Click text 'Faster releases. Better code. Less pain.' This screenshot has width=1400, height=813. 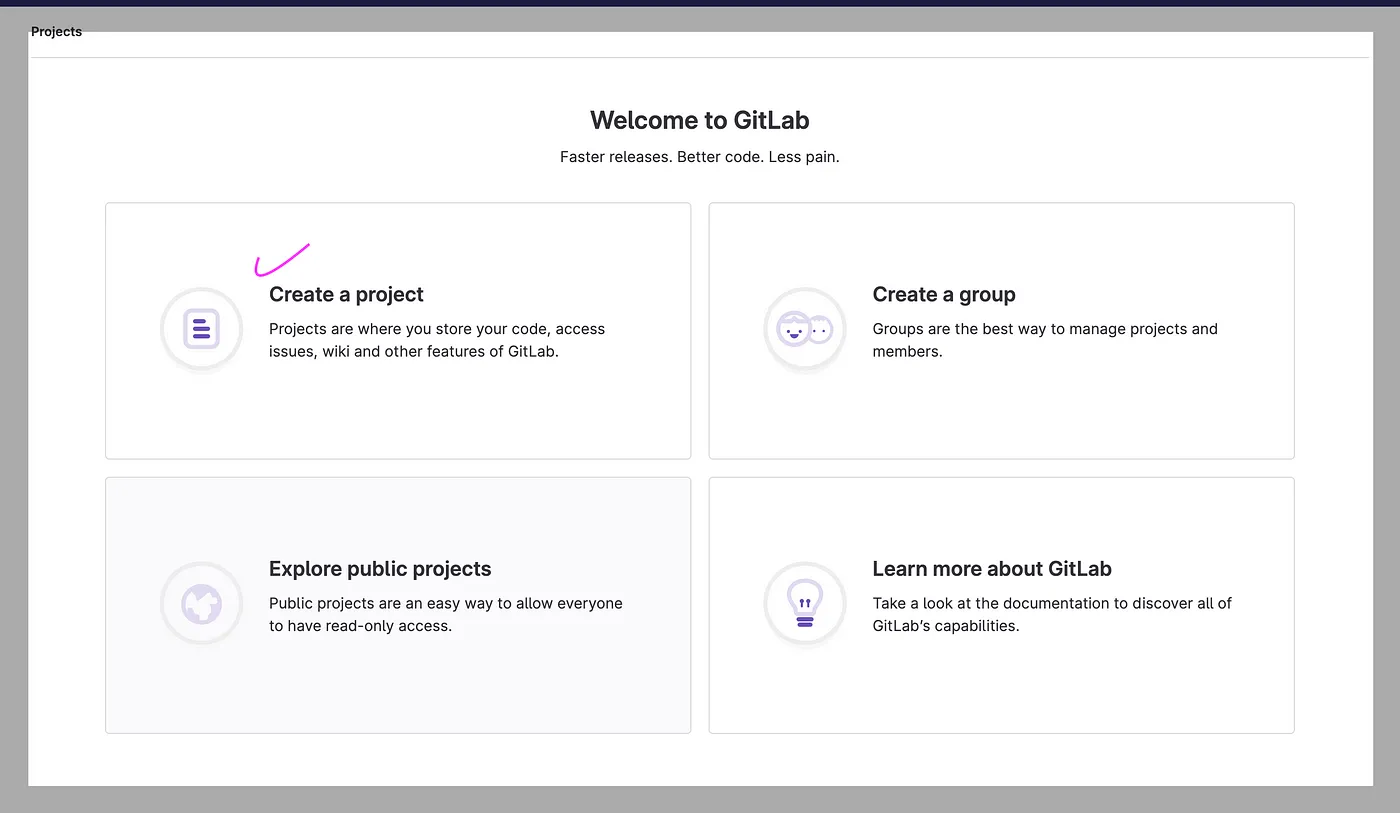(x=700, y=157)
